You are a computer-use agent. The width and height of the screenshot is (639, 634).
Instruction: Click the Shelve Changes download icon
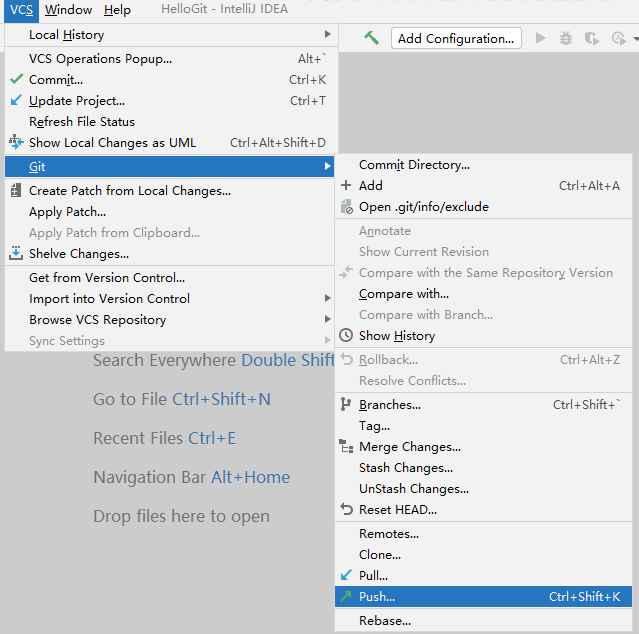click(x=16, y=253)
